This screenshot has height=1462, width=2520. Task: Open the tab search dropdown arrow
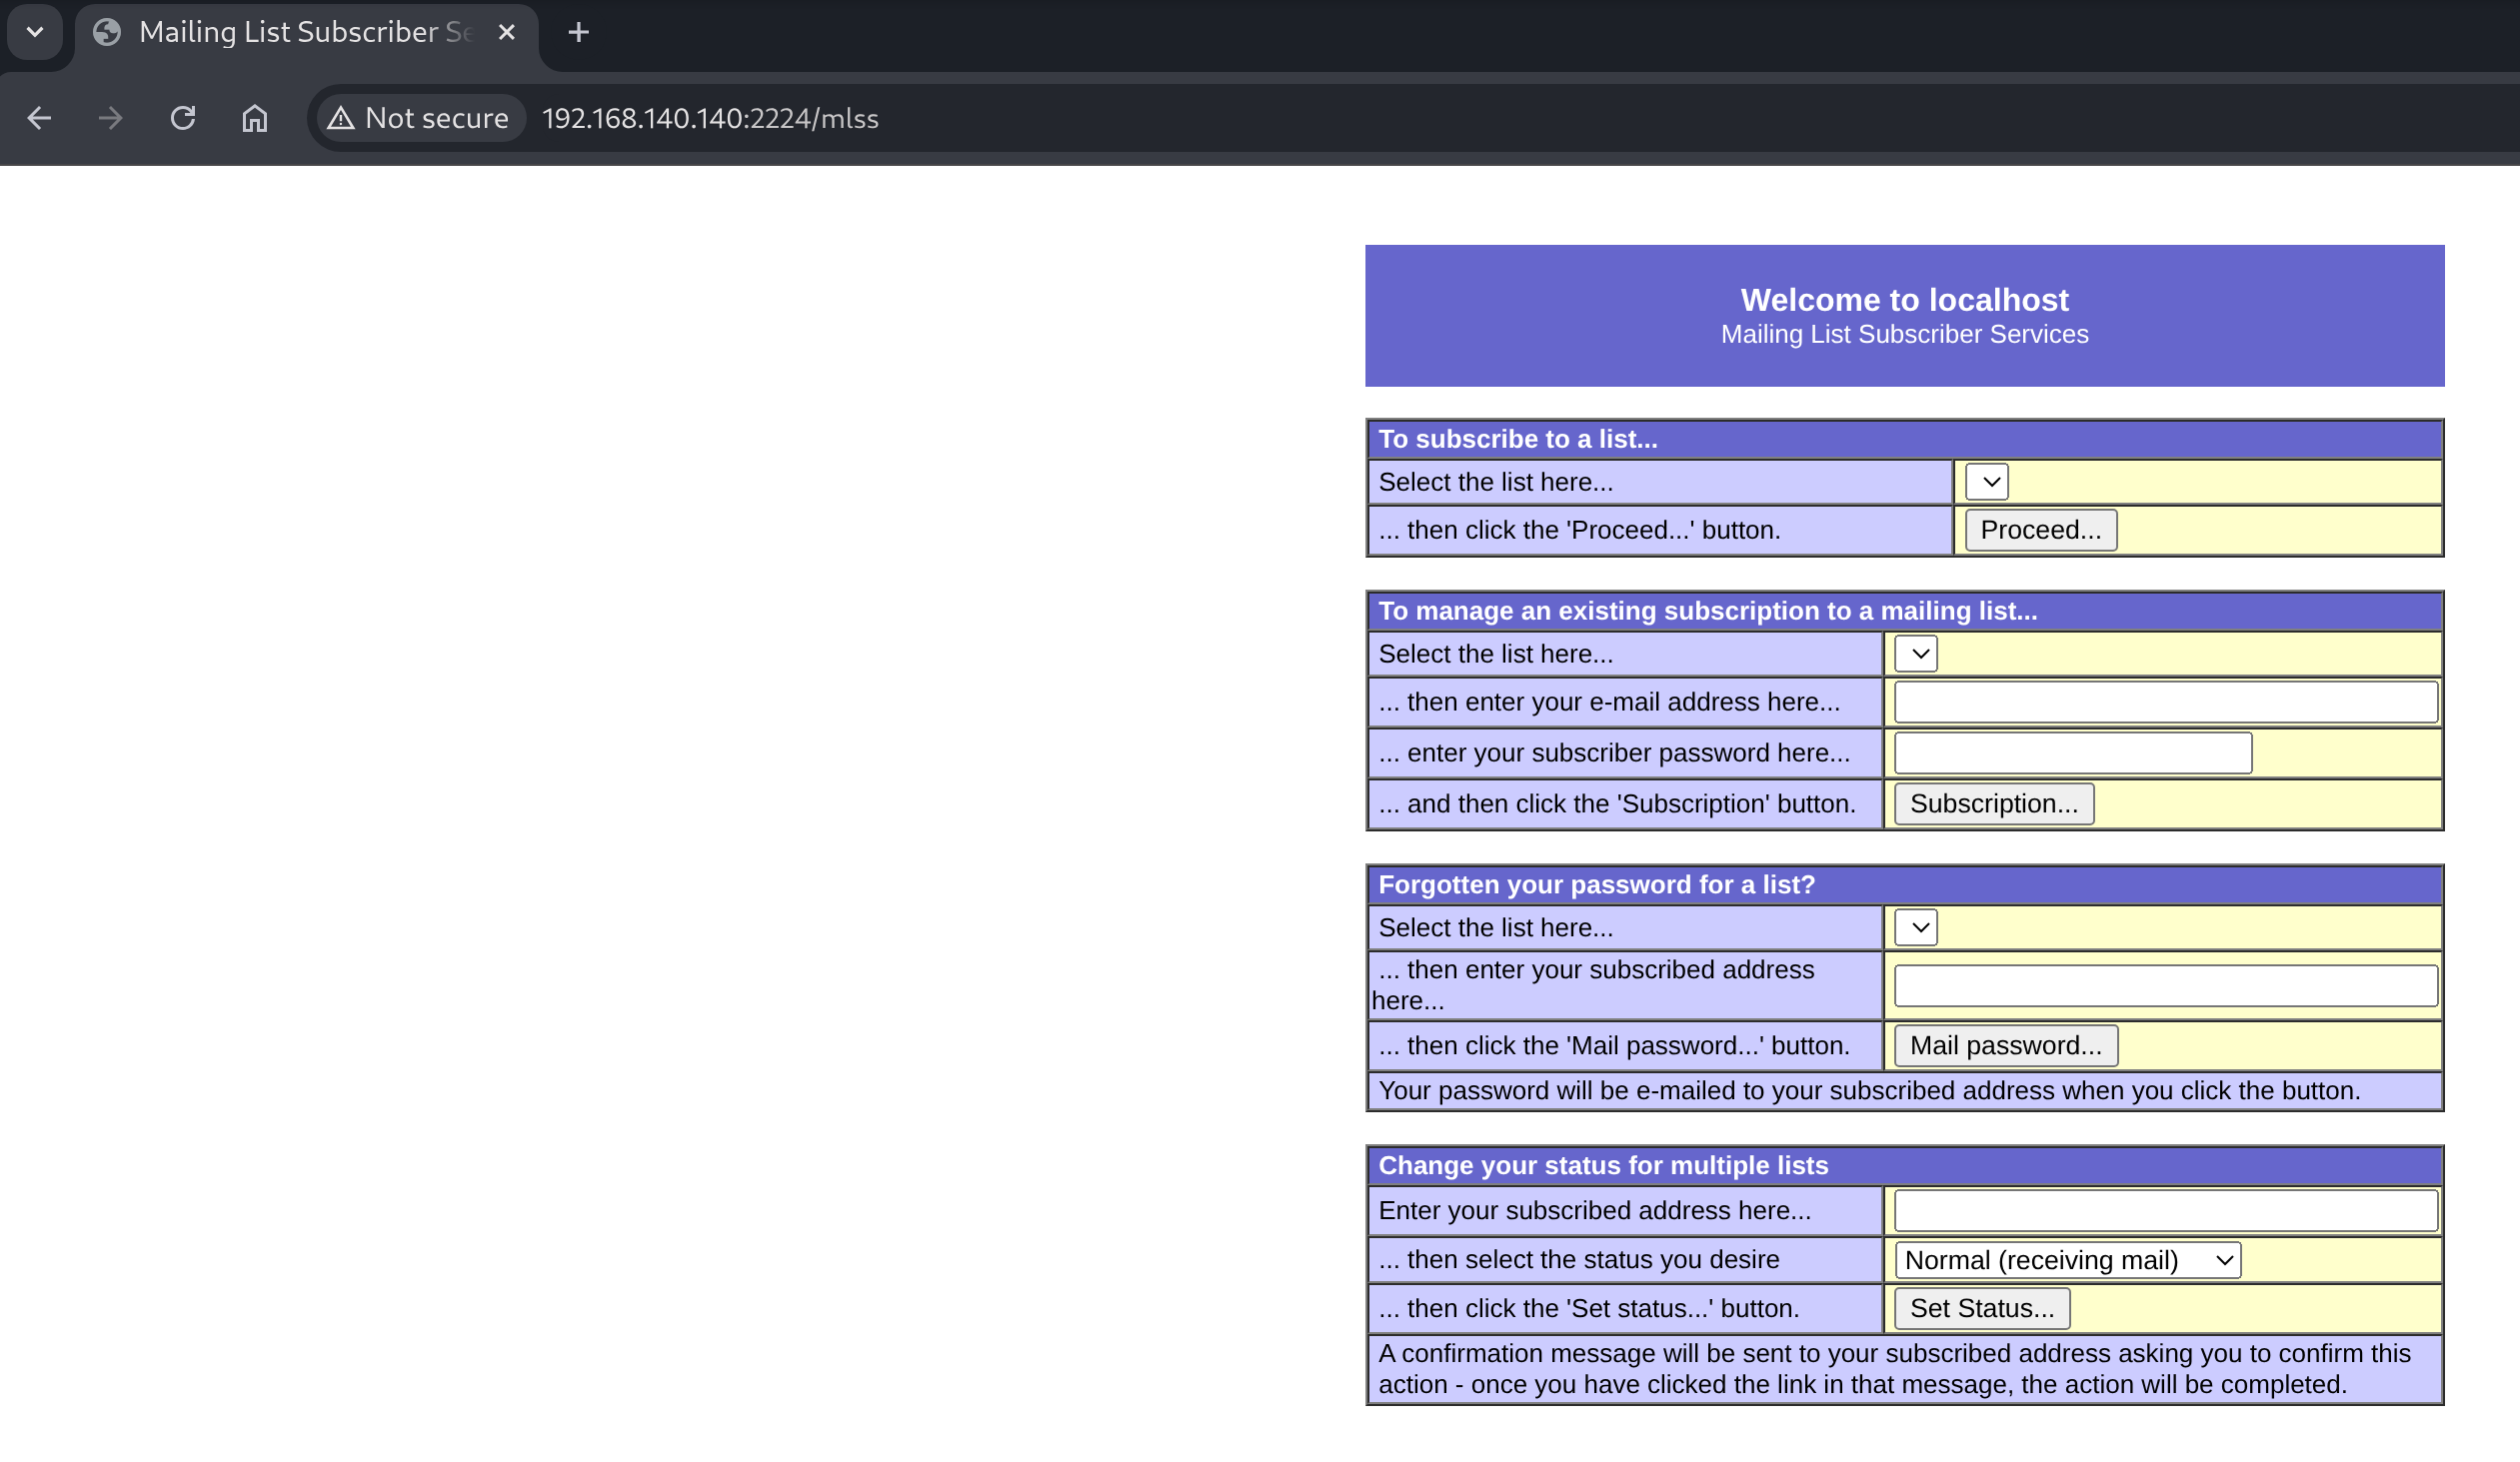[x=35, y=32]
